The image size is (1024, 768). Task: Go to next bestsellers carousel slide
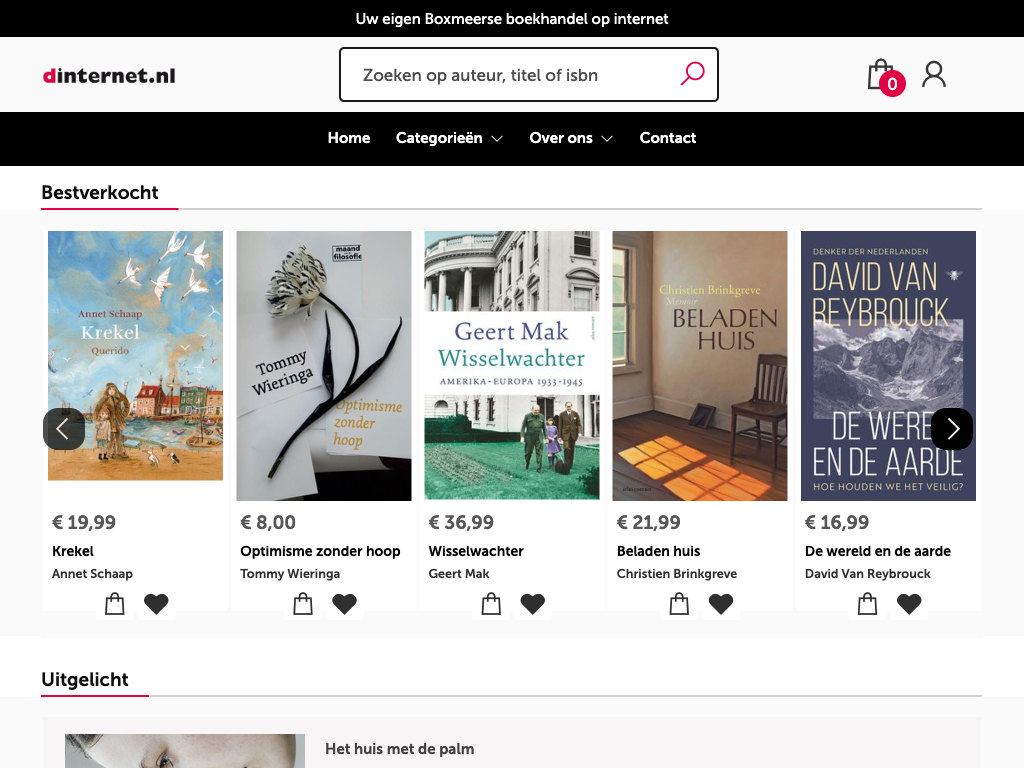952,429
